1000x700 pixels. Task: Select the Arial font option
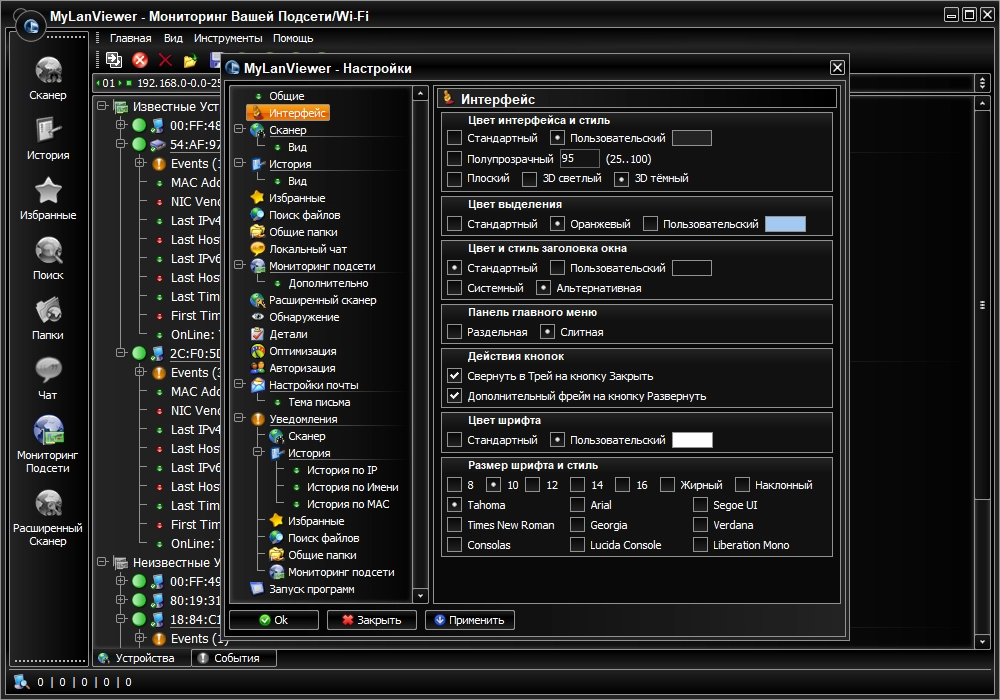(x=578, y=505)
